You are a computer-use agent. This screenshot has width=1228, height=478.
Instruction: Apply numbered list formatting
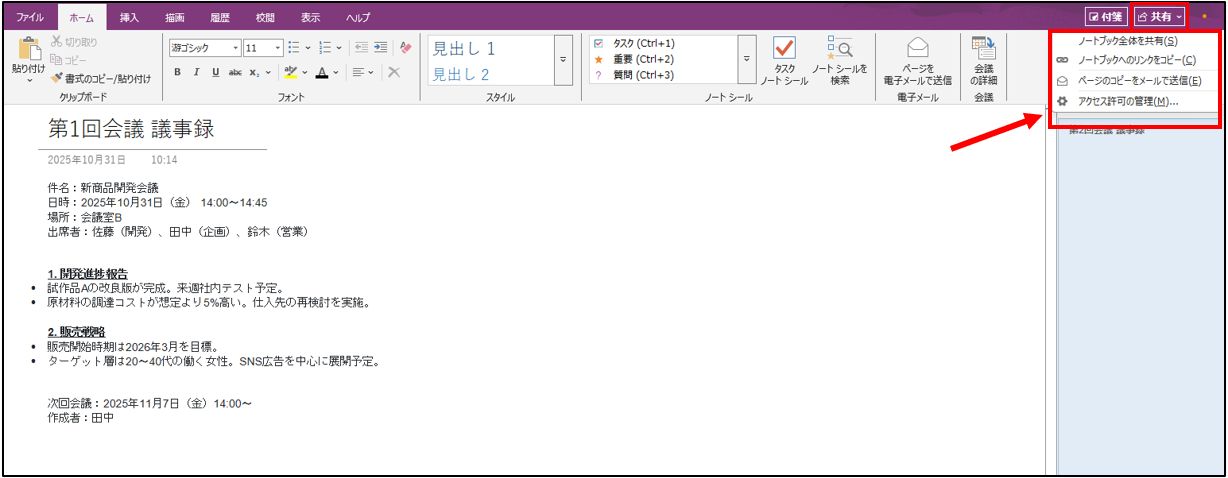click(326, 47)
